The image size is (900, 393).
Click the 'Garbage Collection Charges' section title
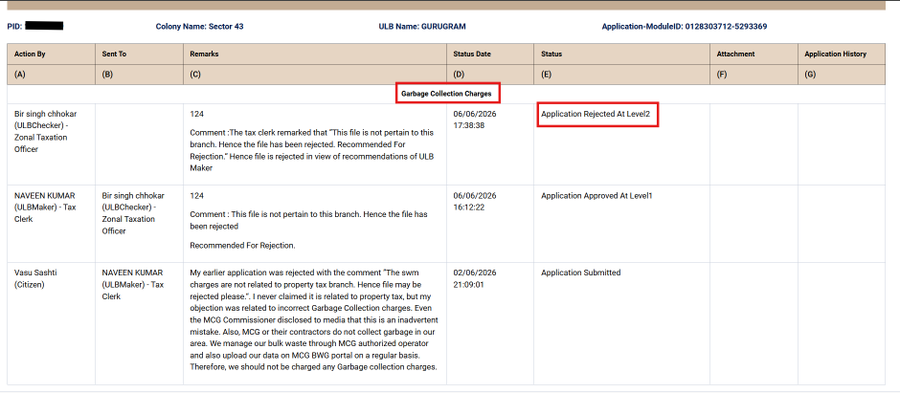coord(446,93)
